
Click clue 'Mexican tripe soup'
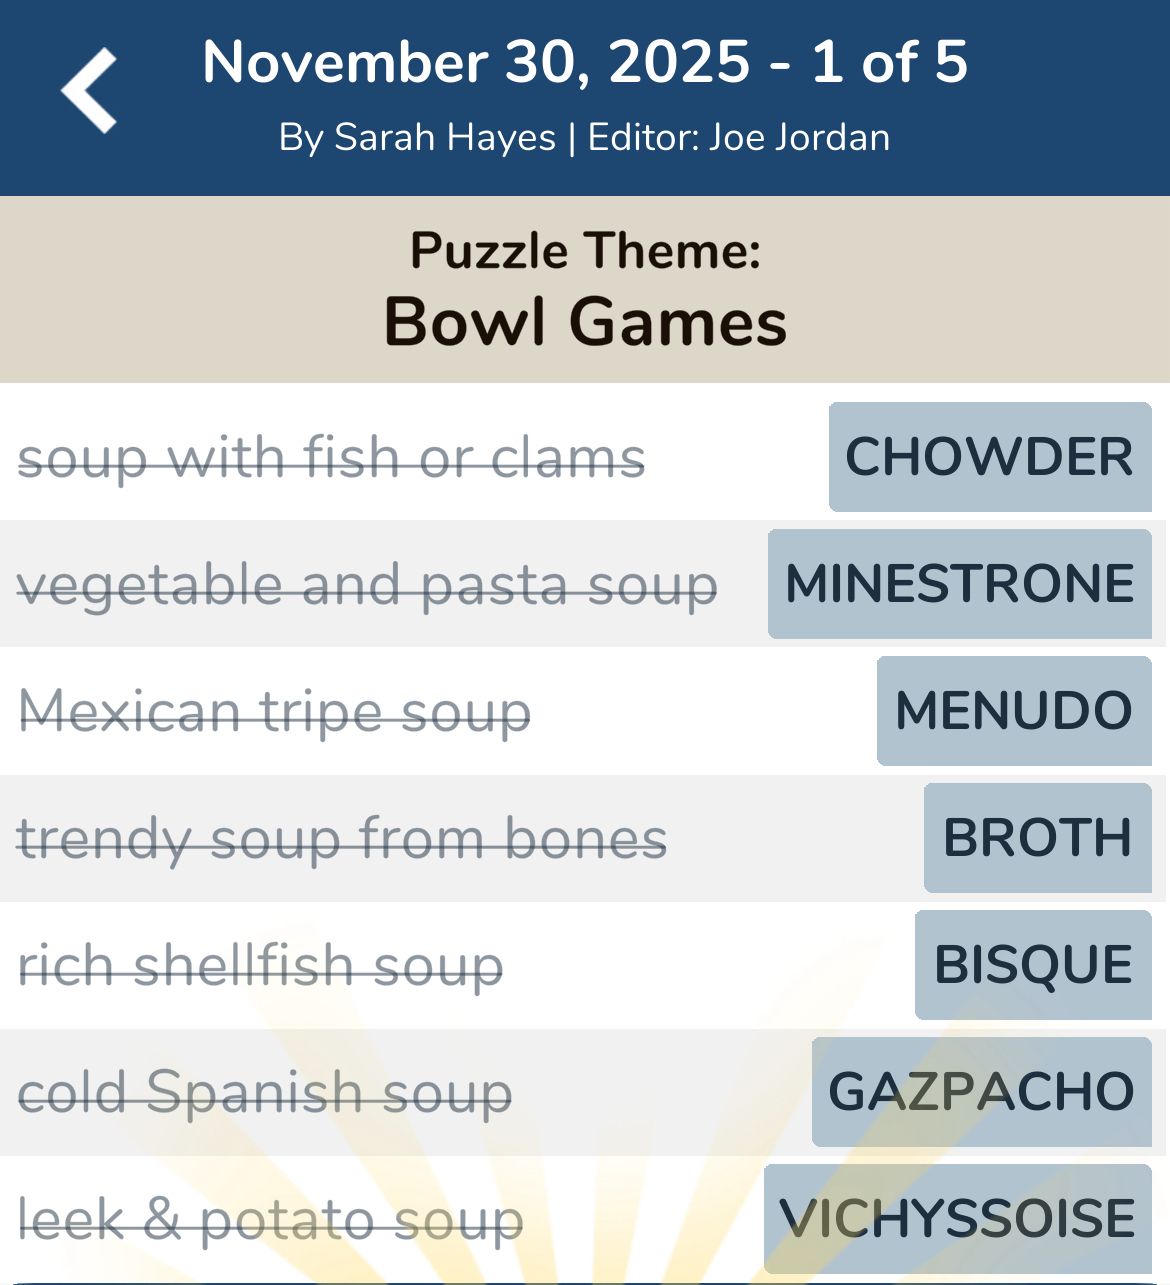tap(274, 712)
